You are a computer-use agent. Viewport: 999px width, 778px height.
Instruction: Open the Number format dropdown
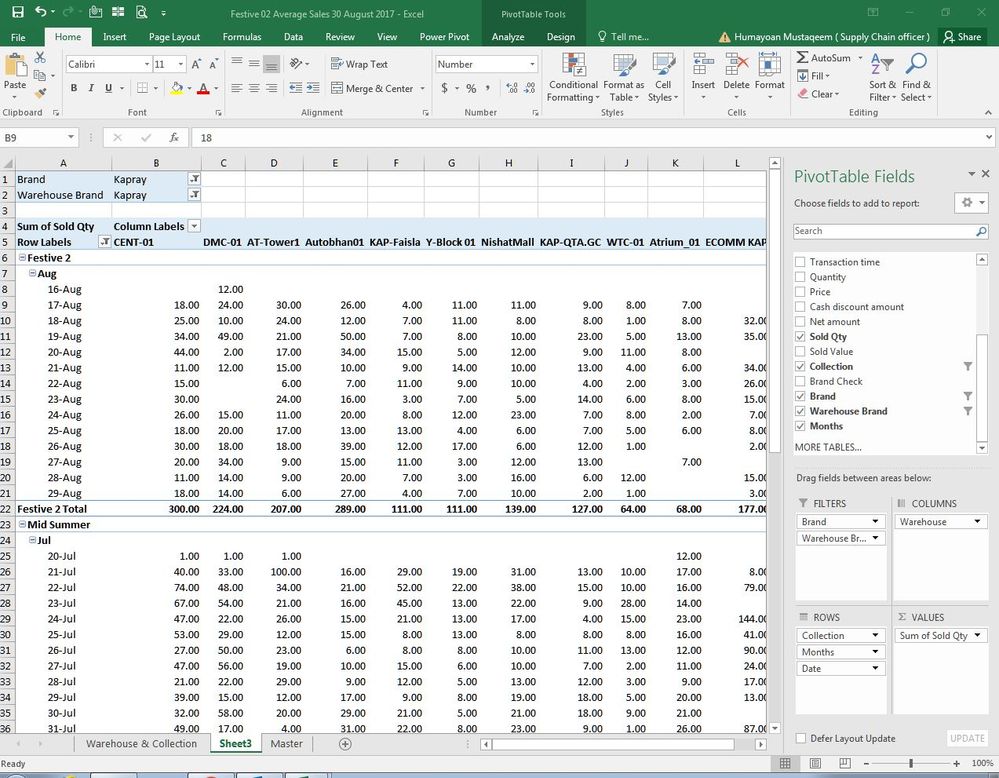click(531, 64)
